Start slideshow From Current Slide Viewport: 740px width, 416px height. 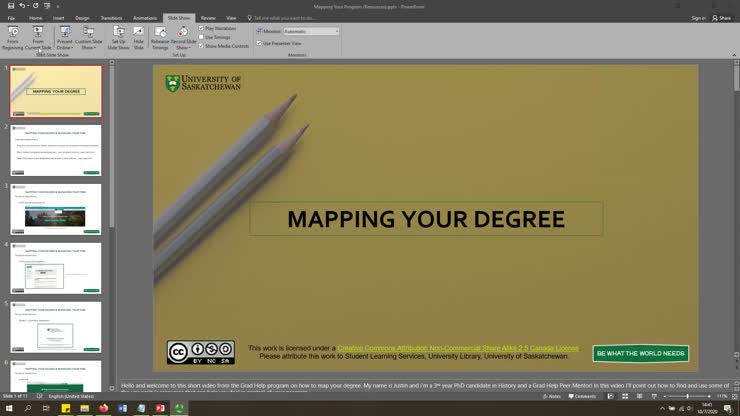(x=38, y=36)
